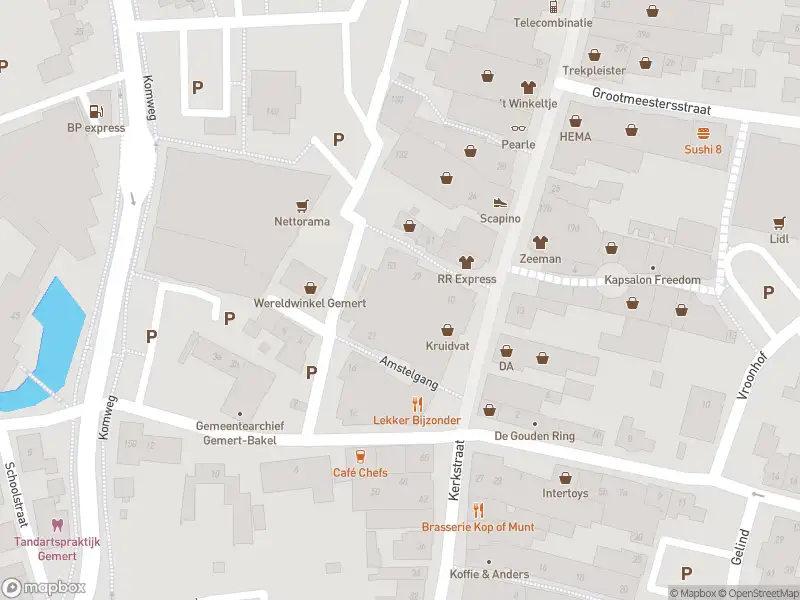Screen dimensions: 800x600
Task: Click the BP express fuel pump icon
Action: click(x=96, y=111)
